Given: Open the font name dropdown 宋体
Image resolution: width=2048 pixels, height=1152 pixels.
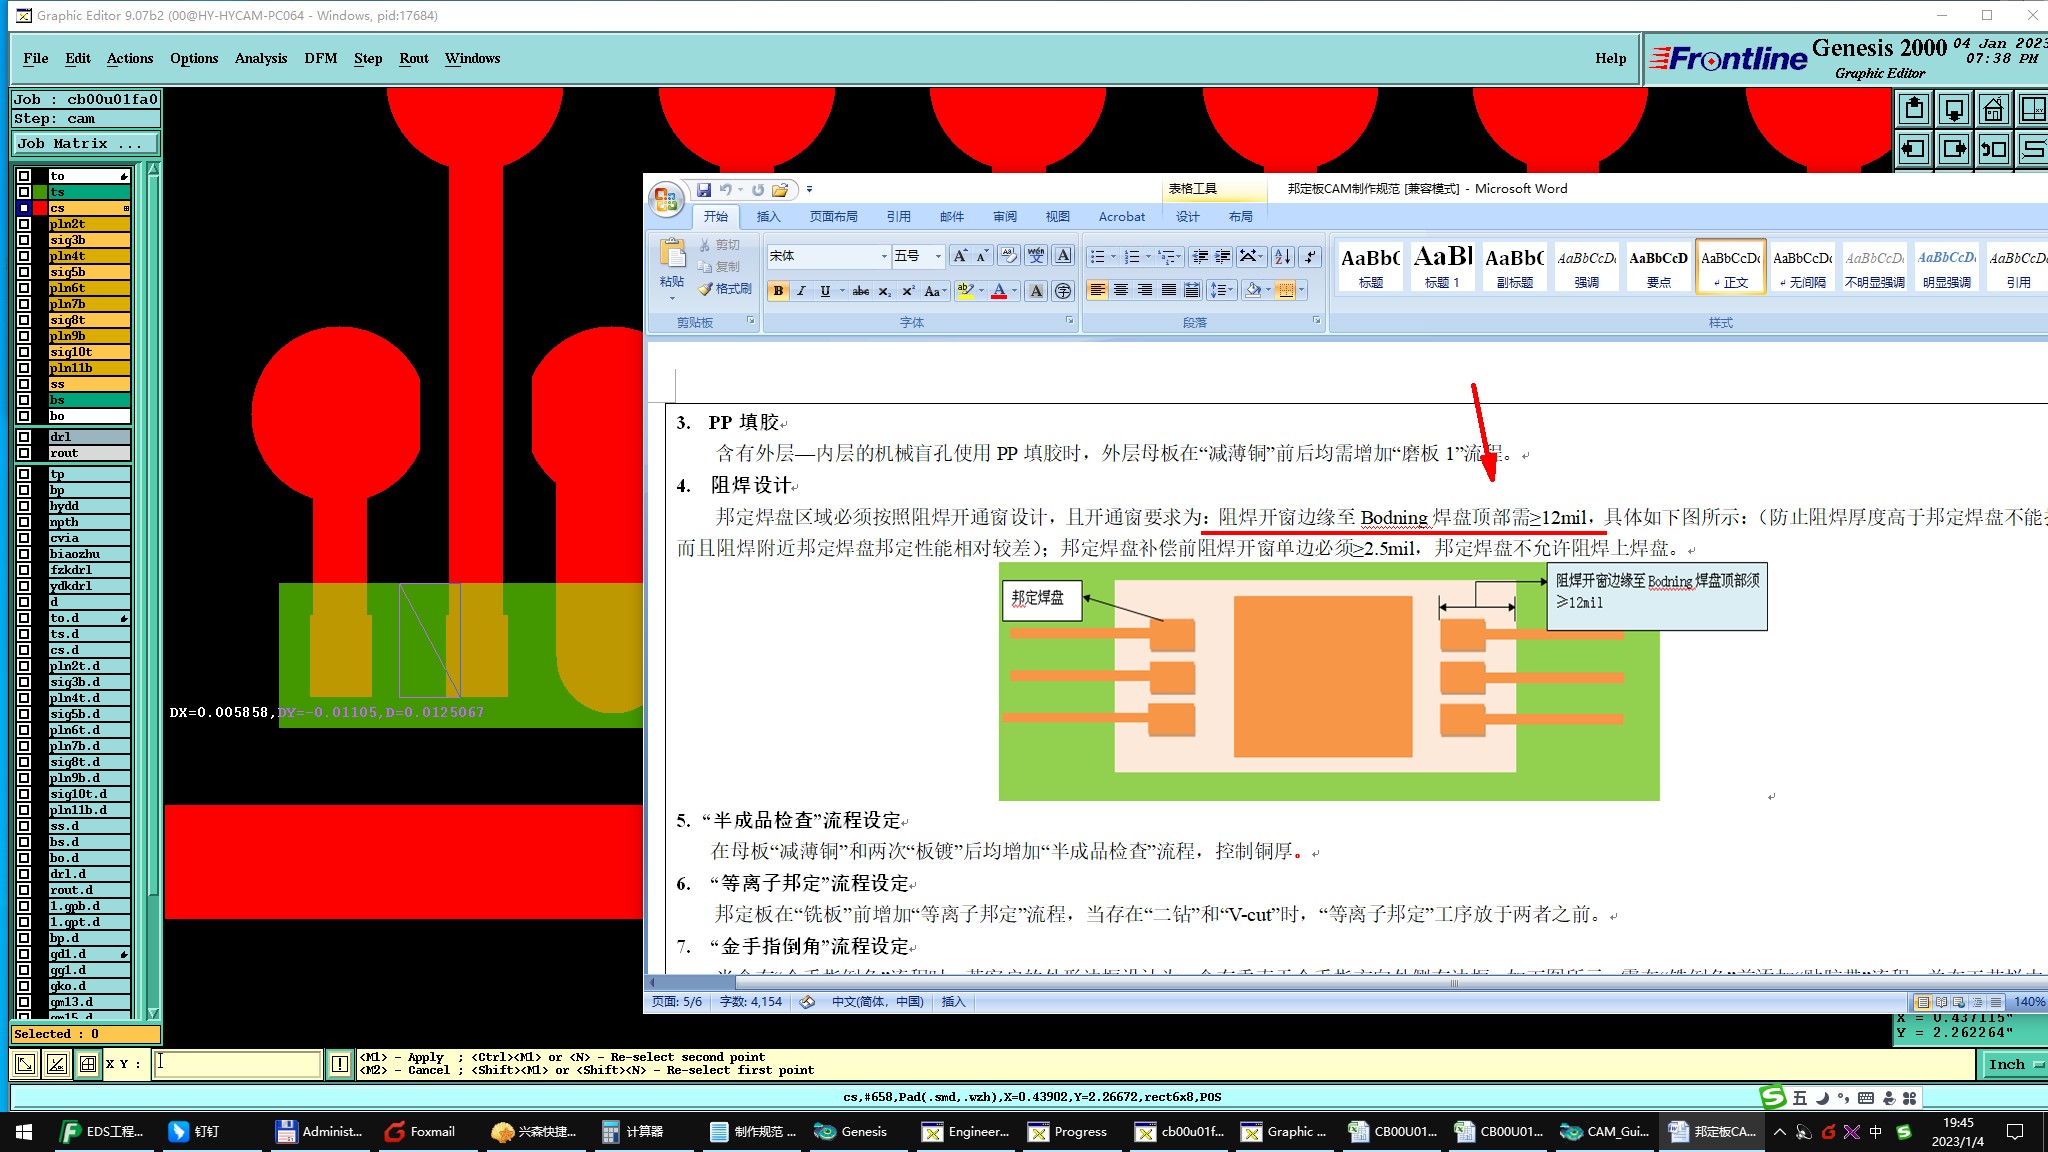Looking at the screenshot, I should pos(884,257).
